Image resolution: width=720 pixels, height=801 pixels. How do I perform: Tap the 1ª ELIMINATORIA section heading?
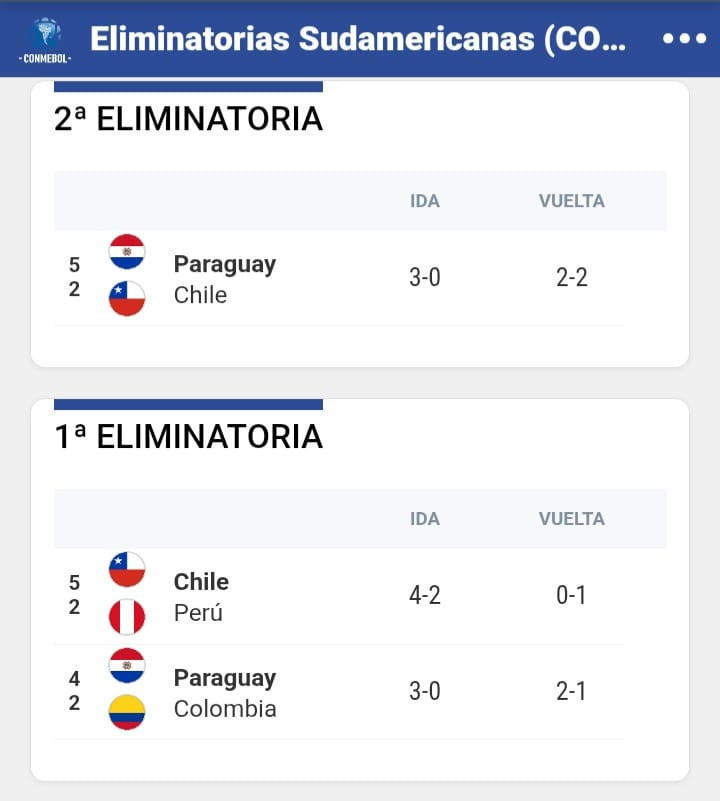click(188, 437)
